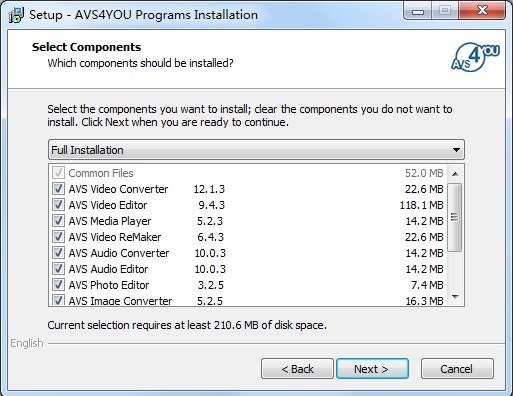Viewport: 513px width, 396px height.
Task: Deselect the AVS Video ReMaker component
Action: (x=58, y=237)
